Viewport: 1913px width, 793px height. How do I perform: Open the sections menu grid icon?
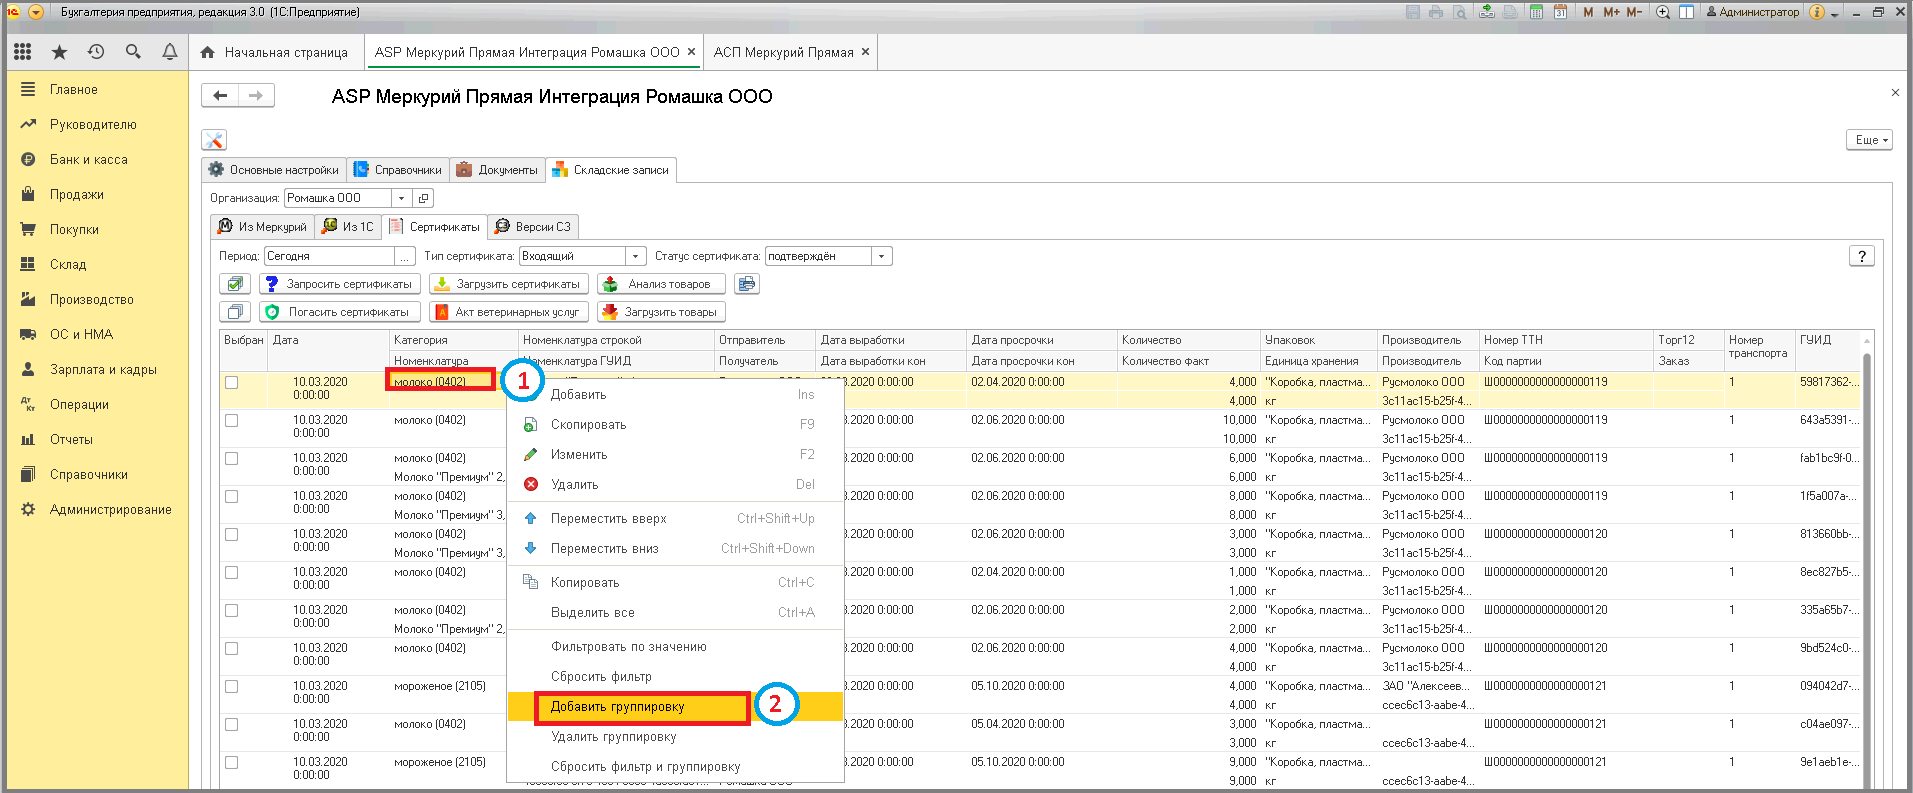point(22,52)
